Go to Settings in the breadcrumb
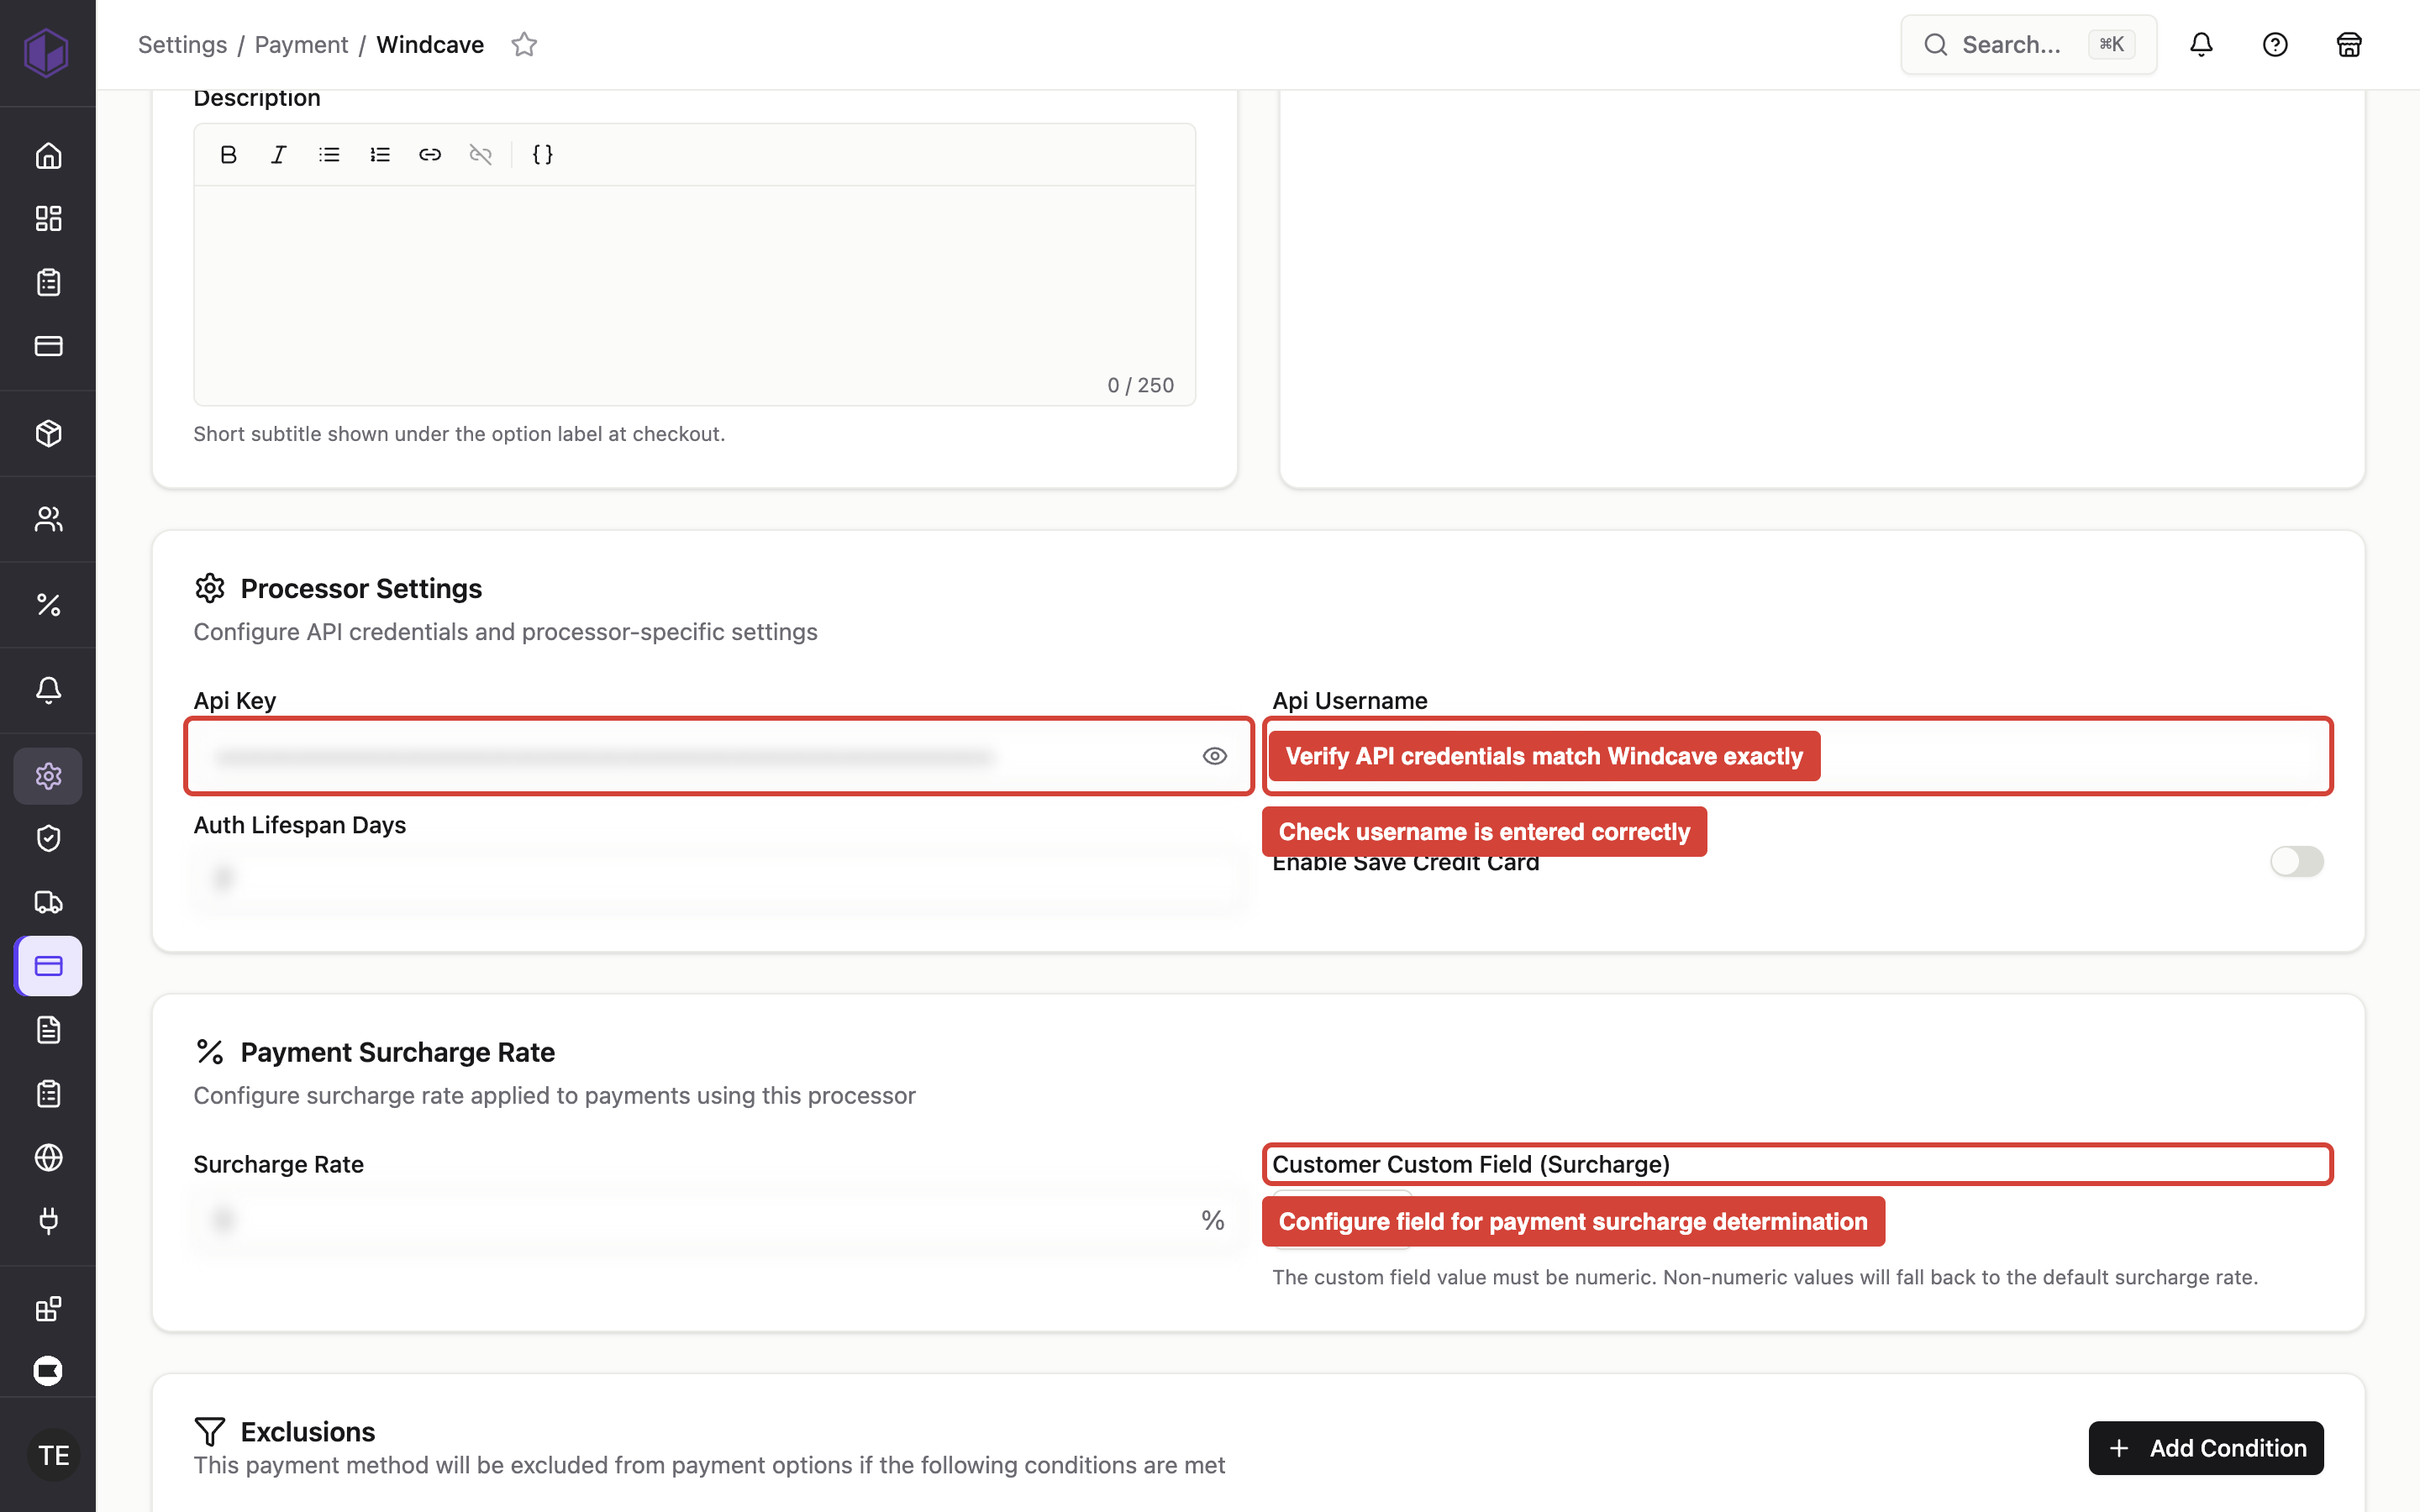 coord(182,44)
